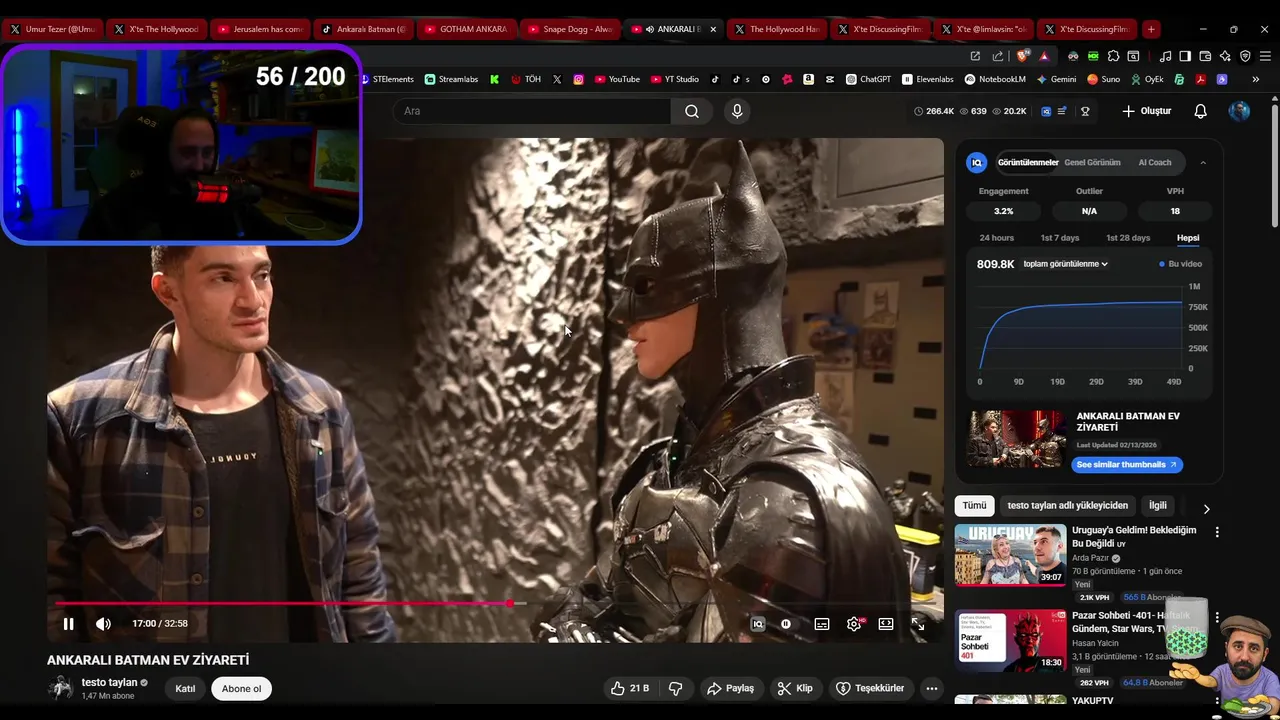Open the Instagram bookmark icon

[x=578, y=79]
